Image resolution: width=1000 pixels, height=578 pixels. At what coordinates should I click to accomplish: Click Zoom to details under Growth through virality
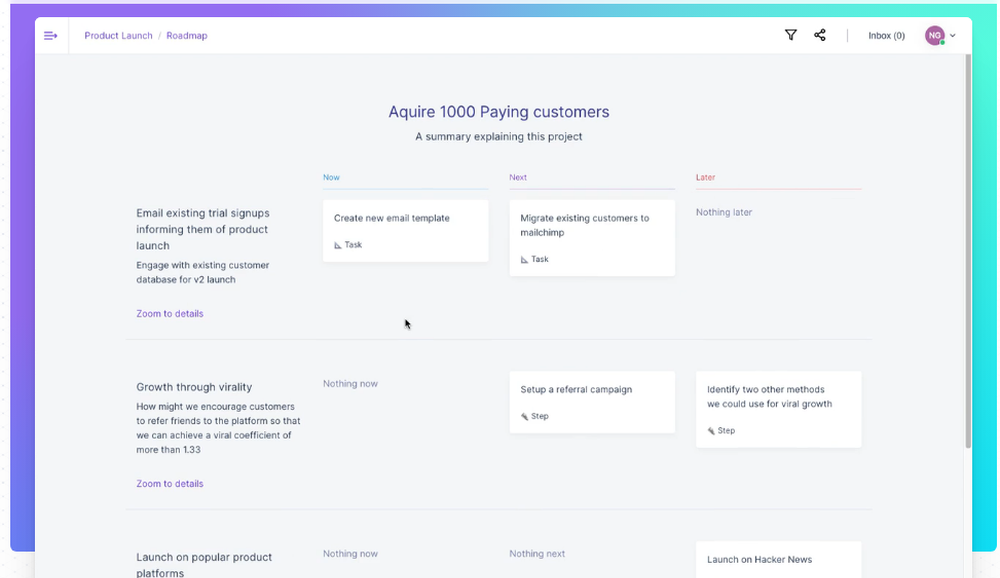170,484
